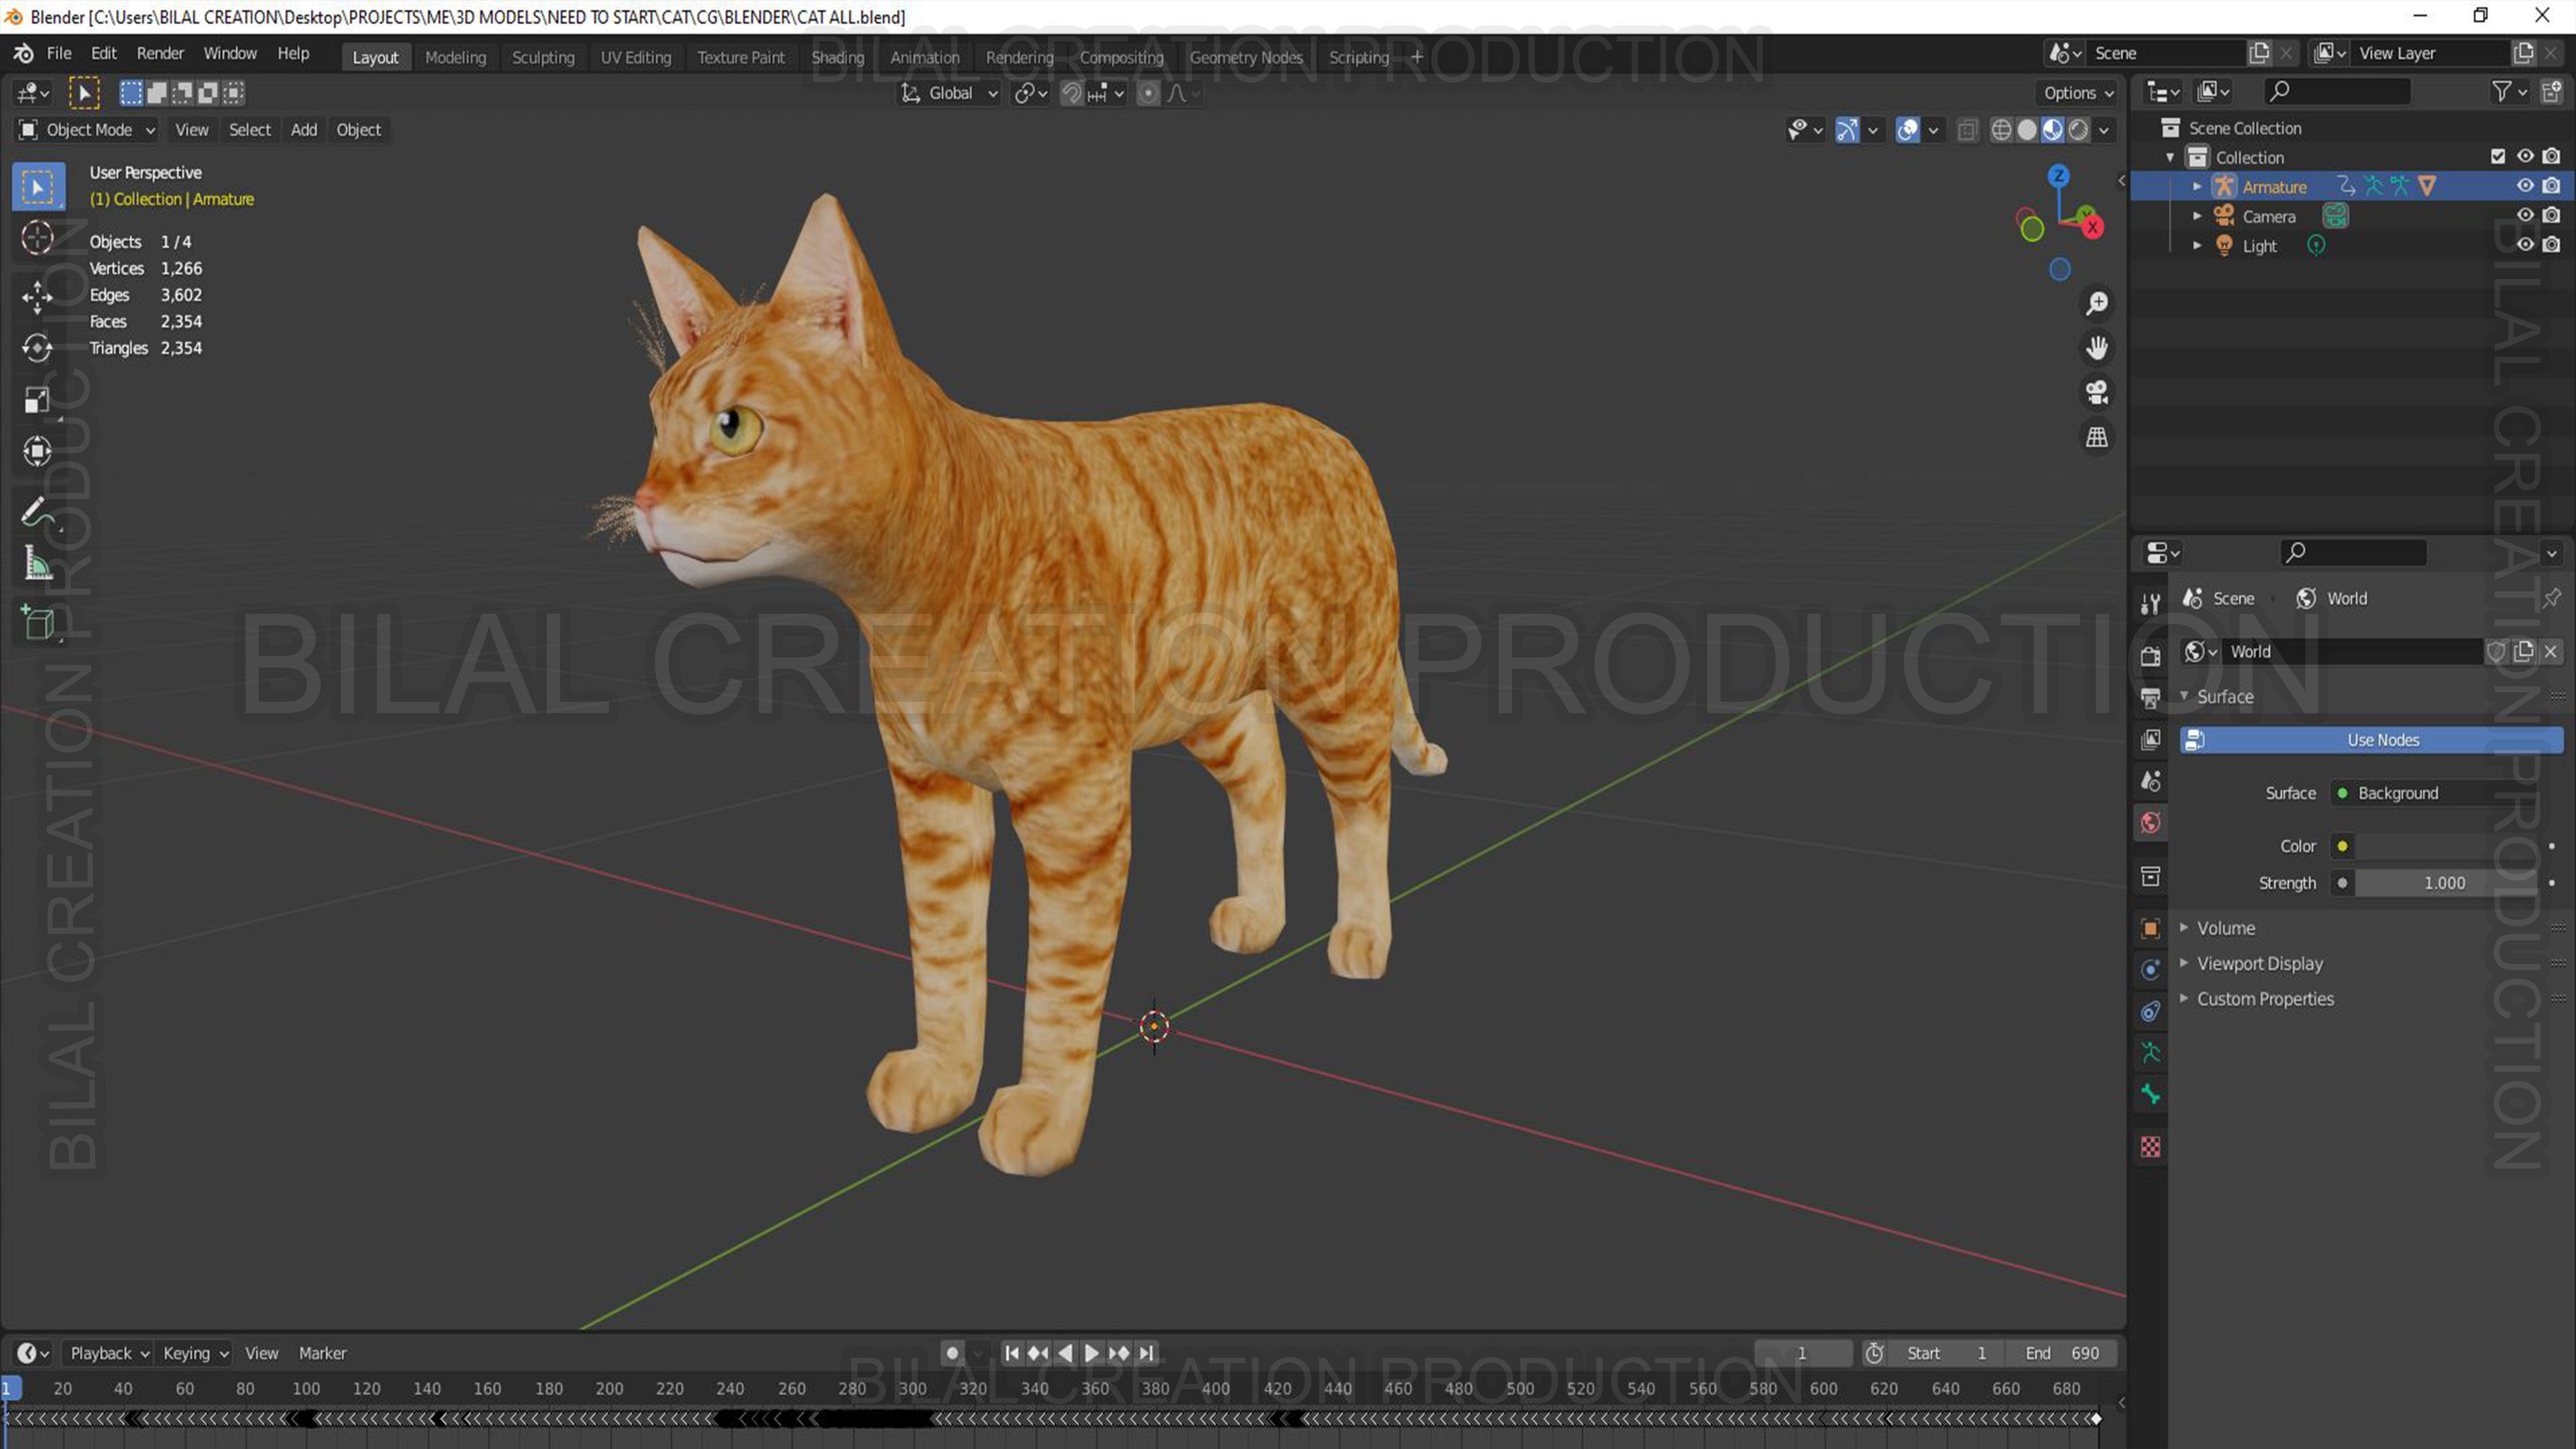Select the Transform tool
The image size is (2576, 1449).
[37, 451]
